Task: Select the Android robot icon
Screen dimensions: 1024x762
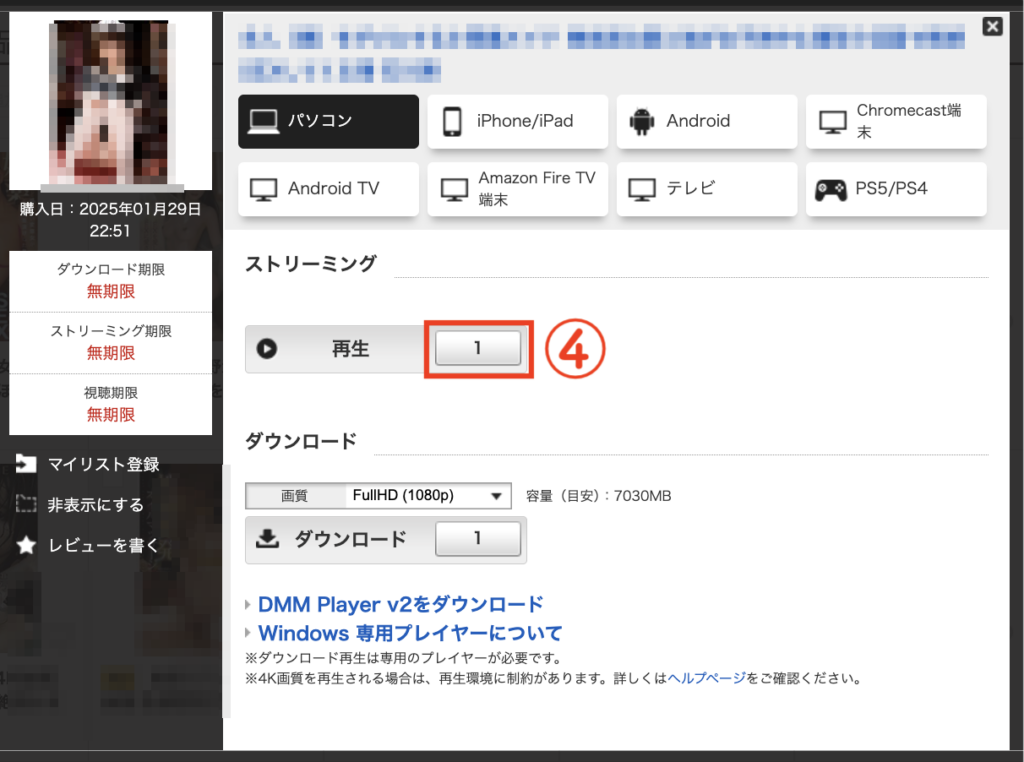Action: [x=641, y=122]
